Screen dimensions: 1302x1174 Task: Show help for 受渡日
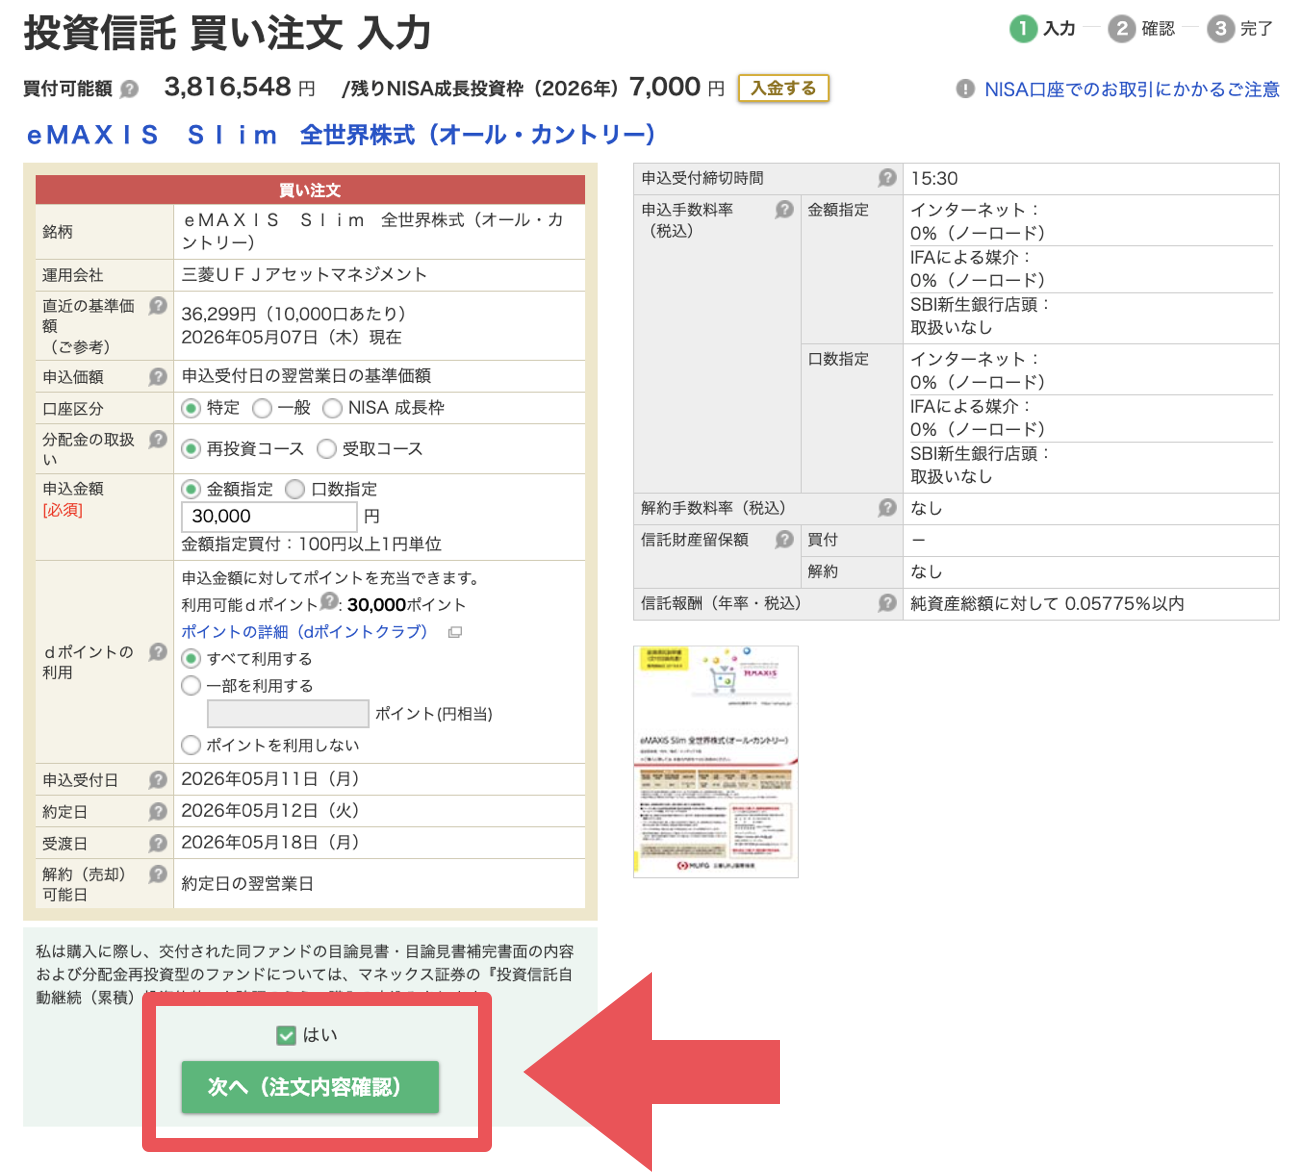click(158, 844)
